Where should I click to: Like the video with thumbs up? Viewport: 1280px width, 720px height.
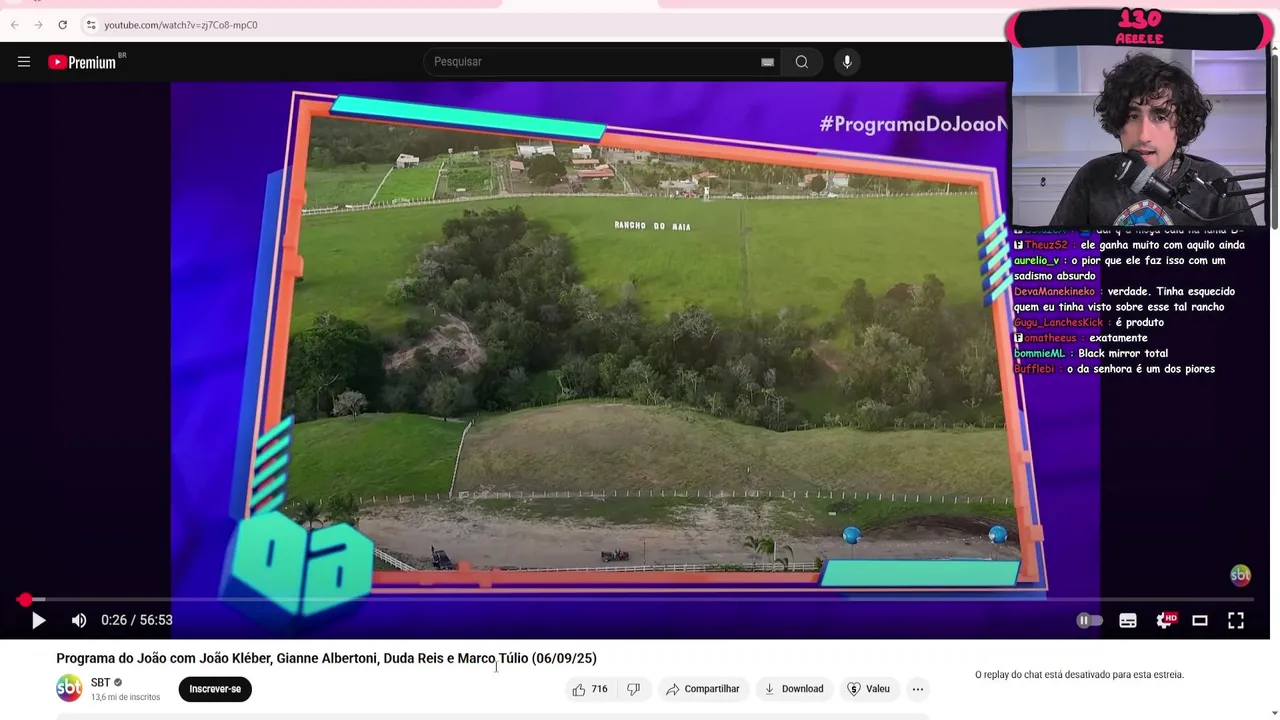coord(590,689)
